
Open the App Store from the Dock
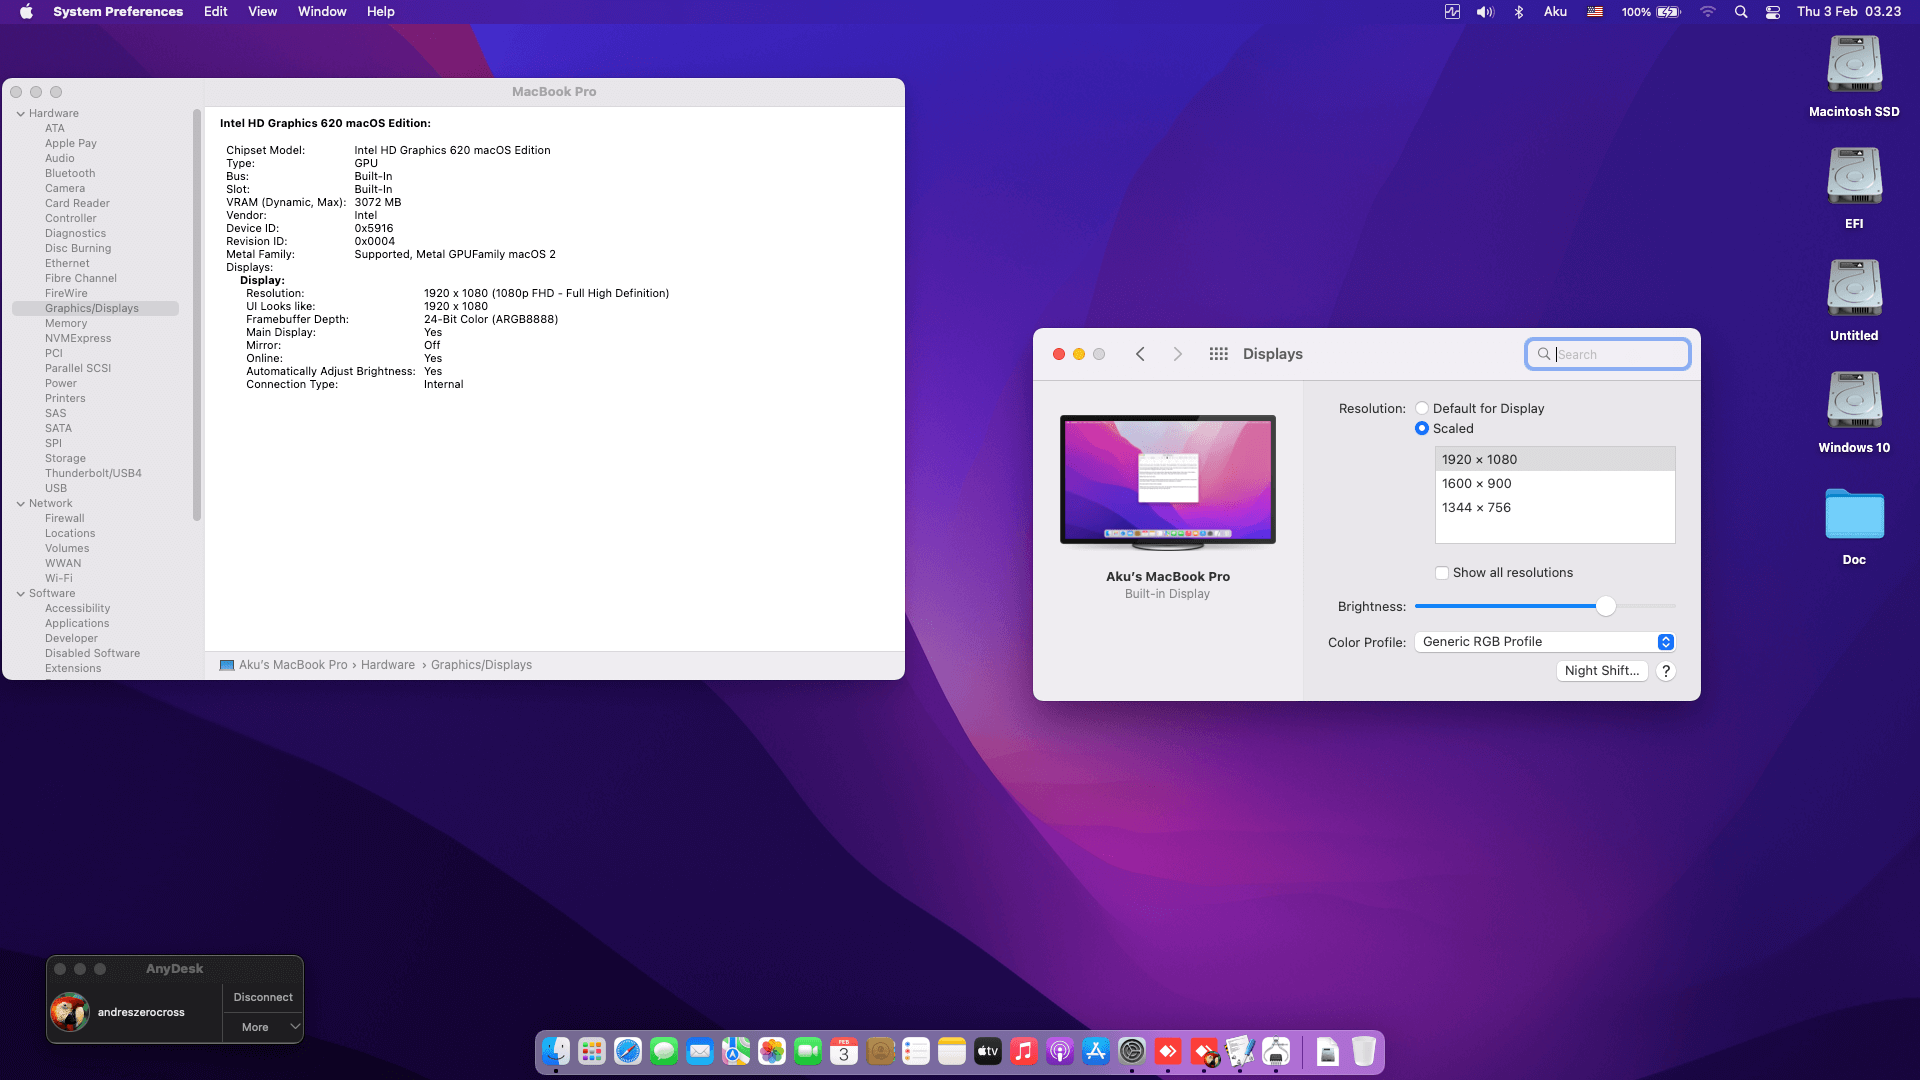[1095, 1051]
